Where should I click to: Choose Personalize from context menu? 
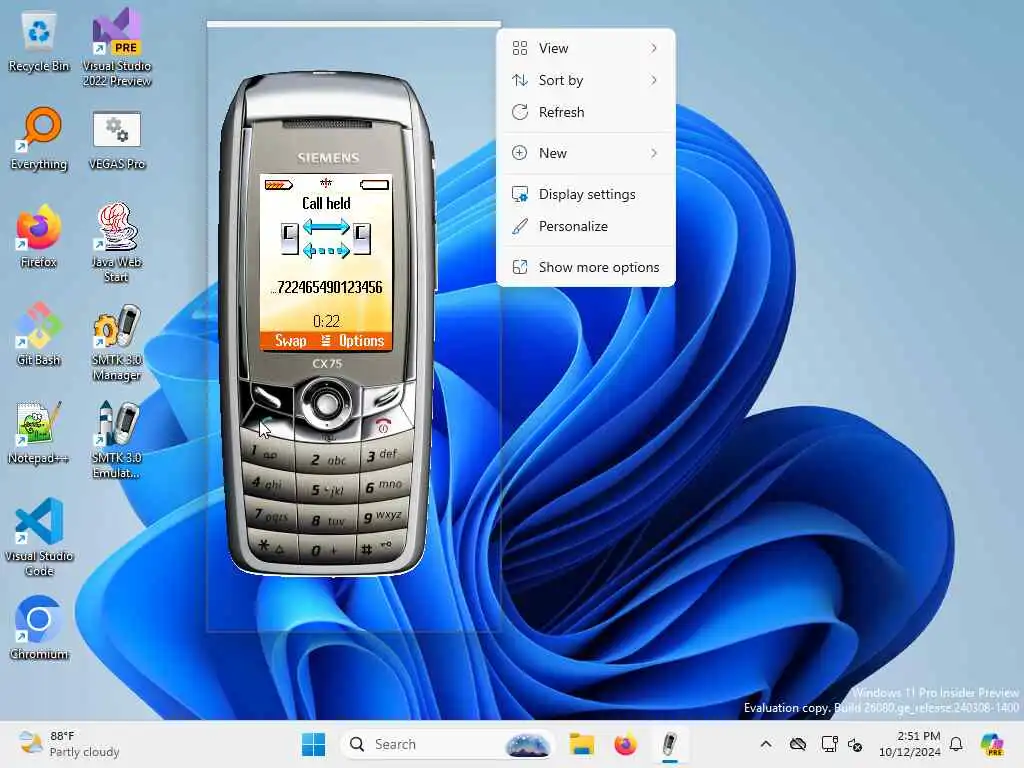(585, 227)
